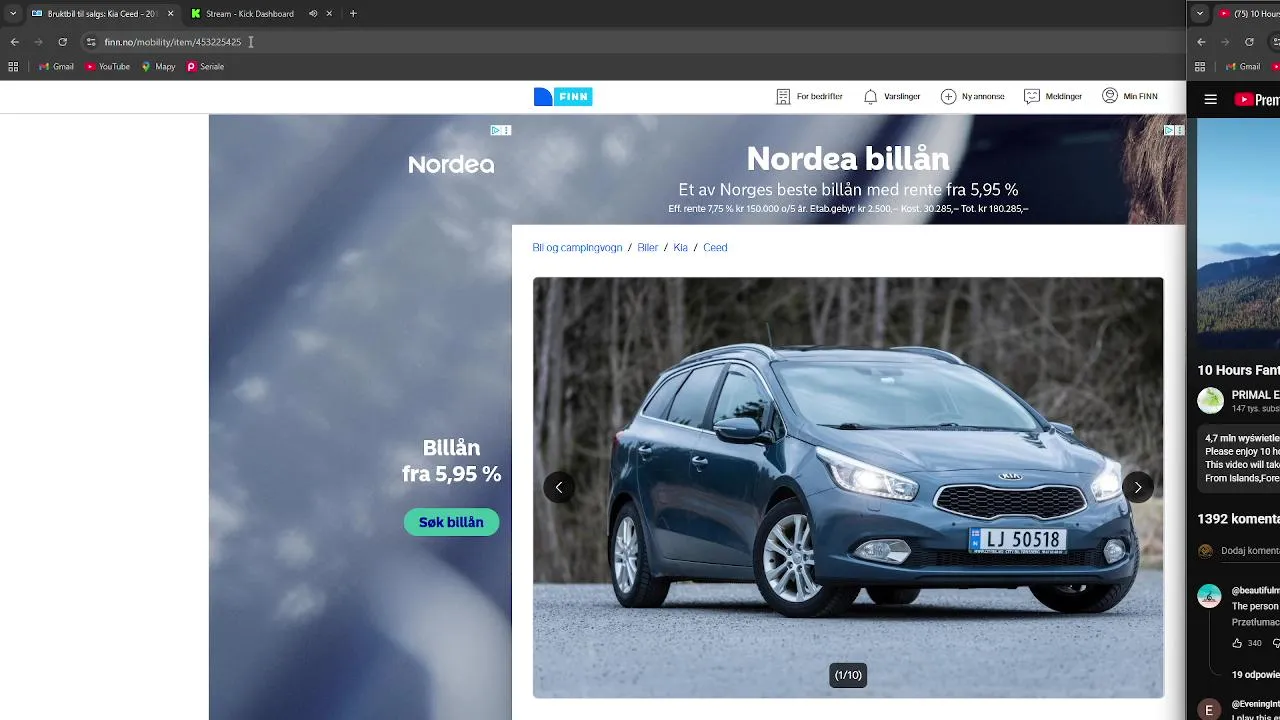This screenshot has width=1280, height=720.
Task: Show the previous car photo
Action: (559, 487)
